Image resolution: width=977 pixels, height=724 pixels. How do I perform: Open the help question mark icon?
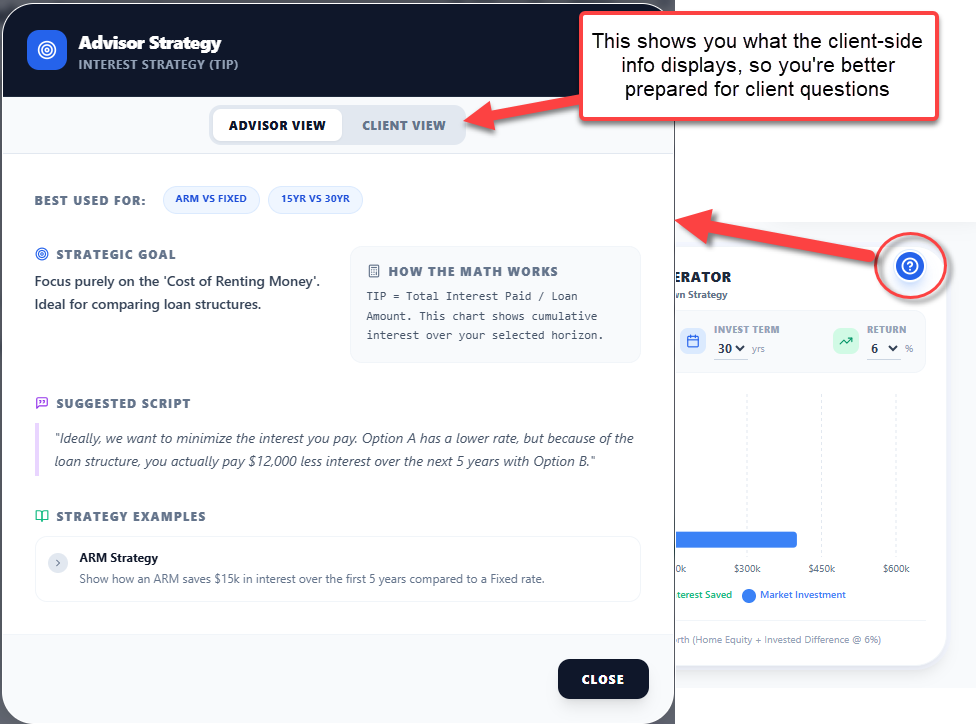click(x=910, y=266)
